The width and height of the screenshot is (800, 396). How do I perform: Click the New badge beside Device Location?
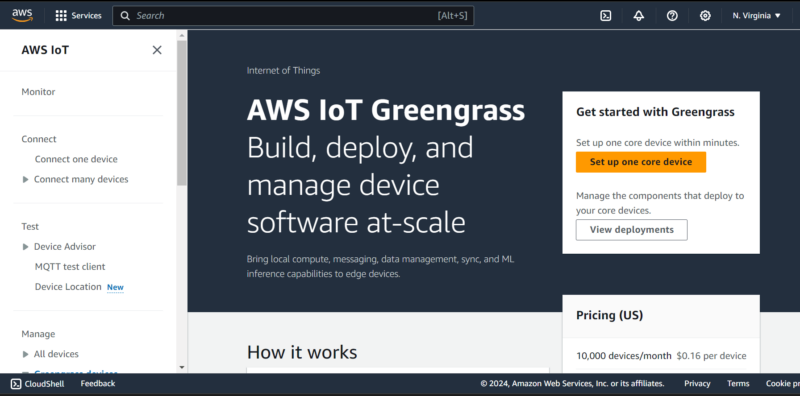115,287
